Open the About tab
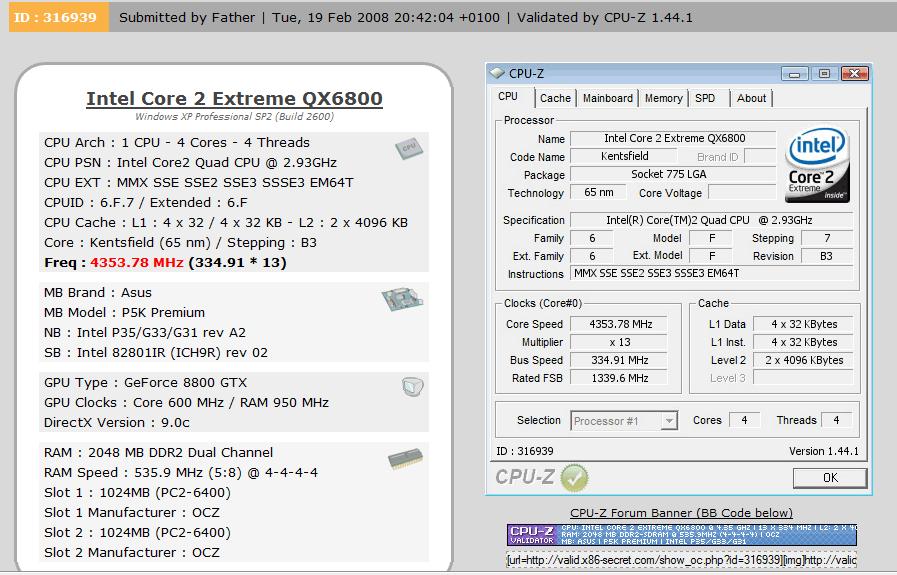The width and height of the screenshot is (897, 575). coord(751,98)
